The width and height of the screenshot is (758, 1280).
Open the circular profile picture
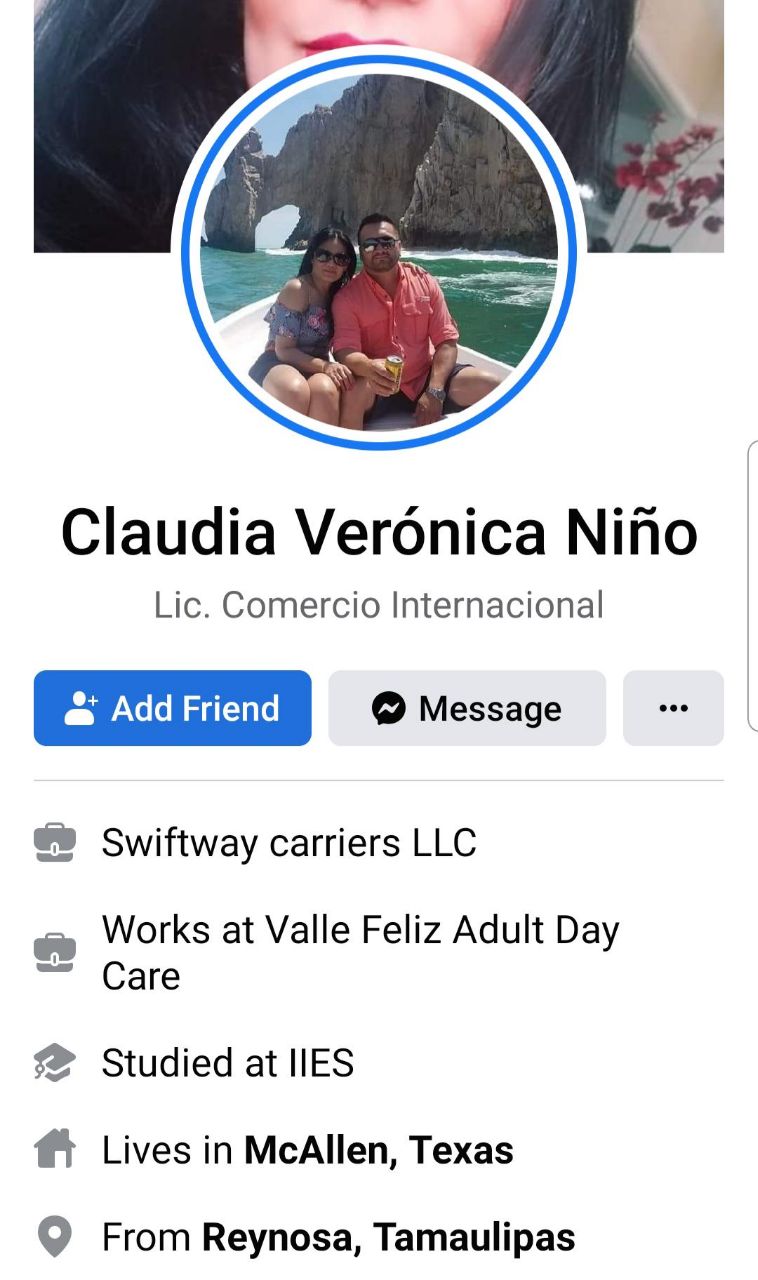click(x=379, y=252)
